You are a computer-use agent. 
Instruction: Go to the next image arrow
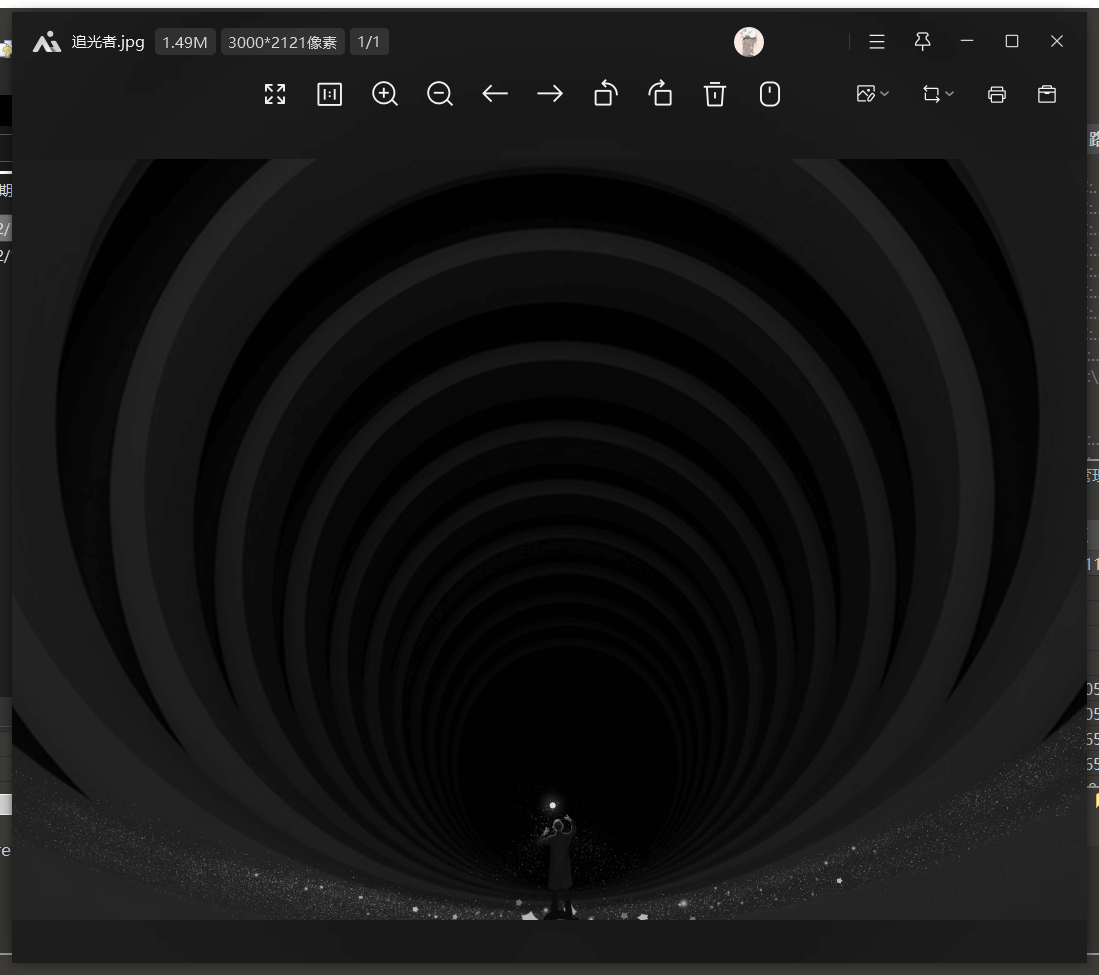pos(550,94)
